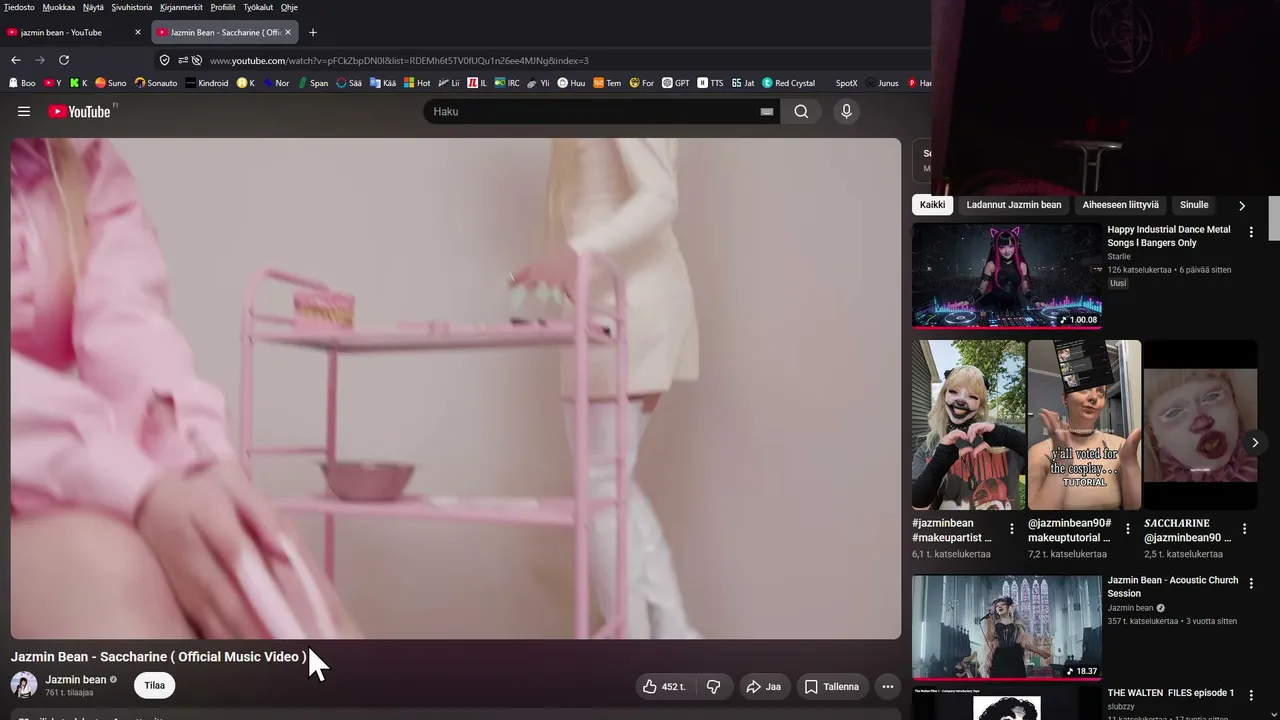Open the YouTube hamburger guide menu

pyautogui.click(x=24, y=112)
